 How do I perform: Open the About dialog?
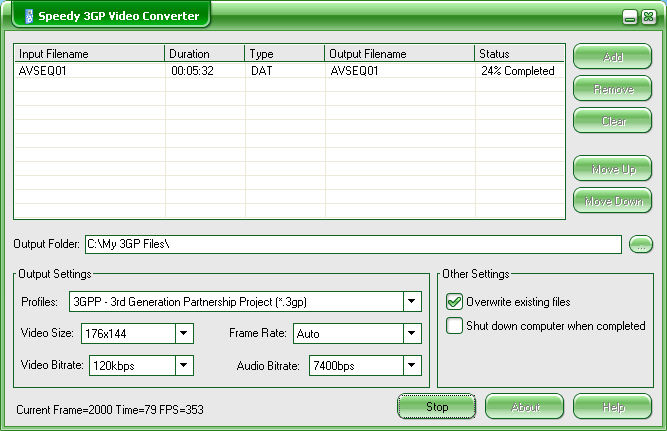524,407
